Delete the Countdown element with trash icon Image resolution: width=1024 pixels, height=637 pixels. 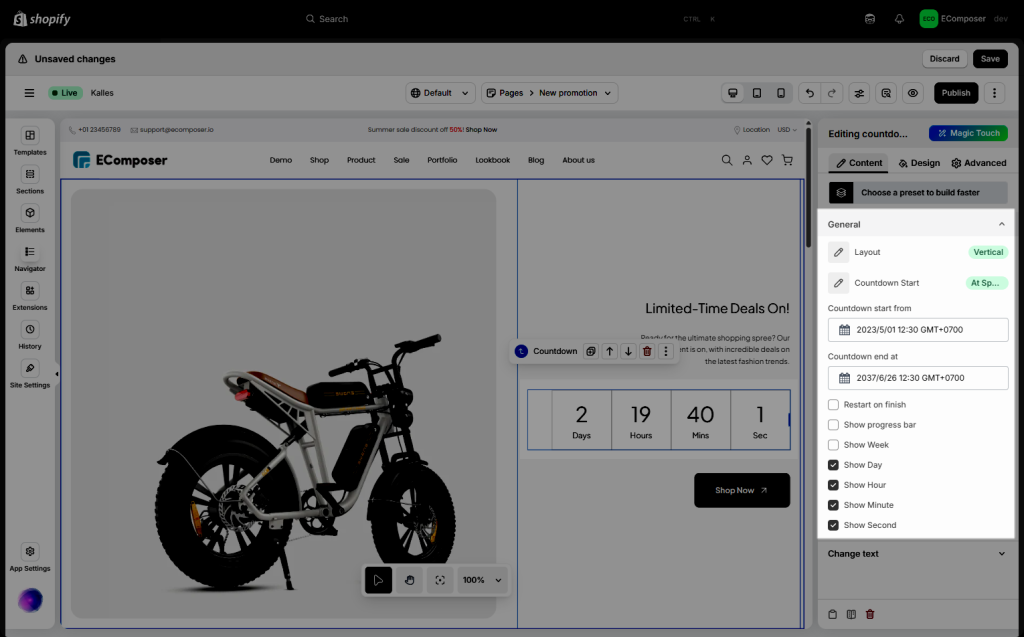point(647,351)
